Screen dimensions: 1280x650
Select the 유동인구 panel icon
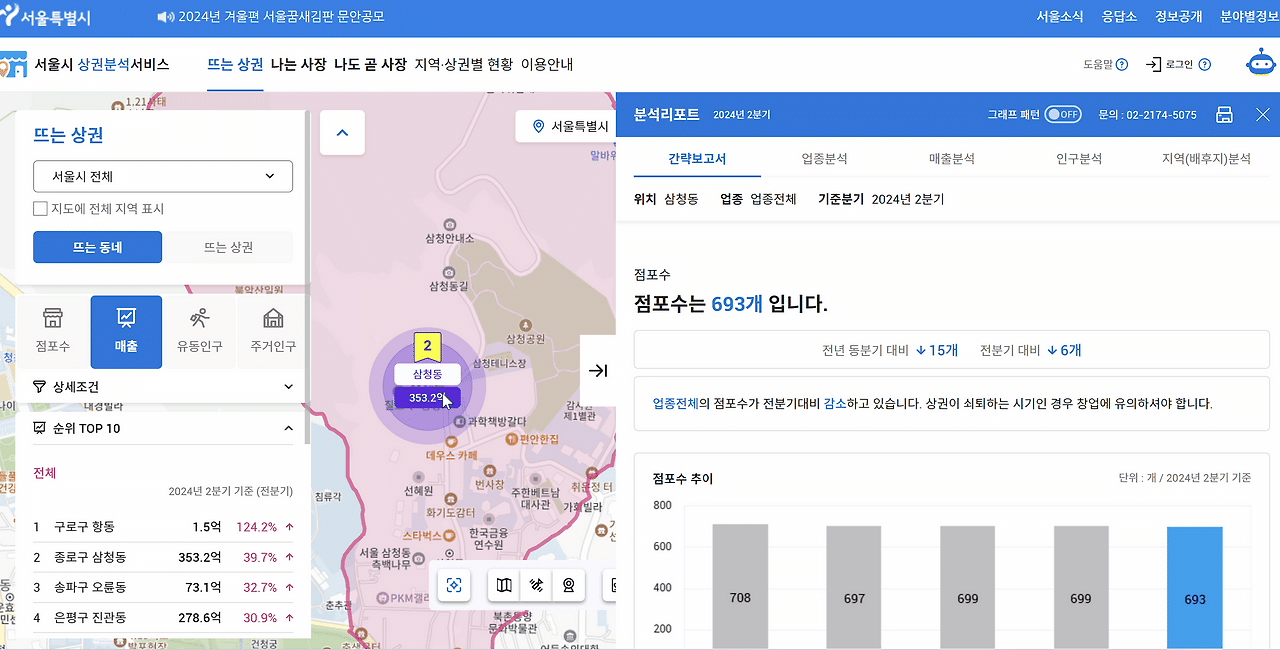pos(199,331)
